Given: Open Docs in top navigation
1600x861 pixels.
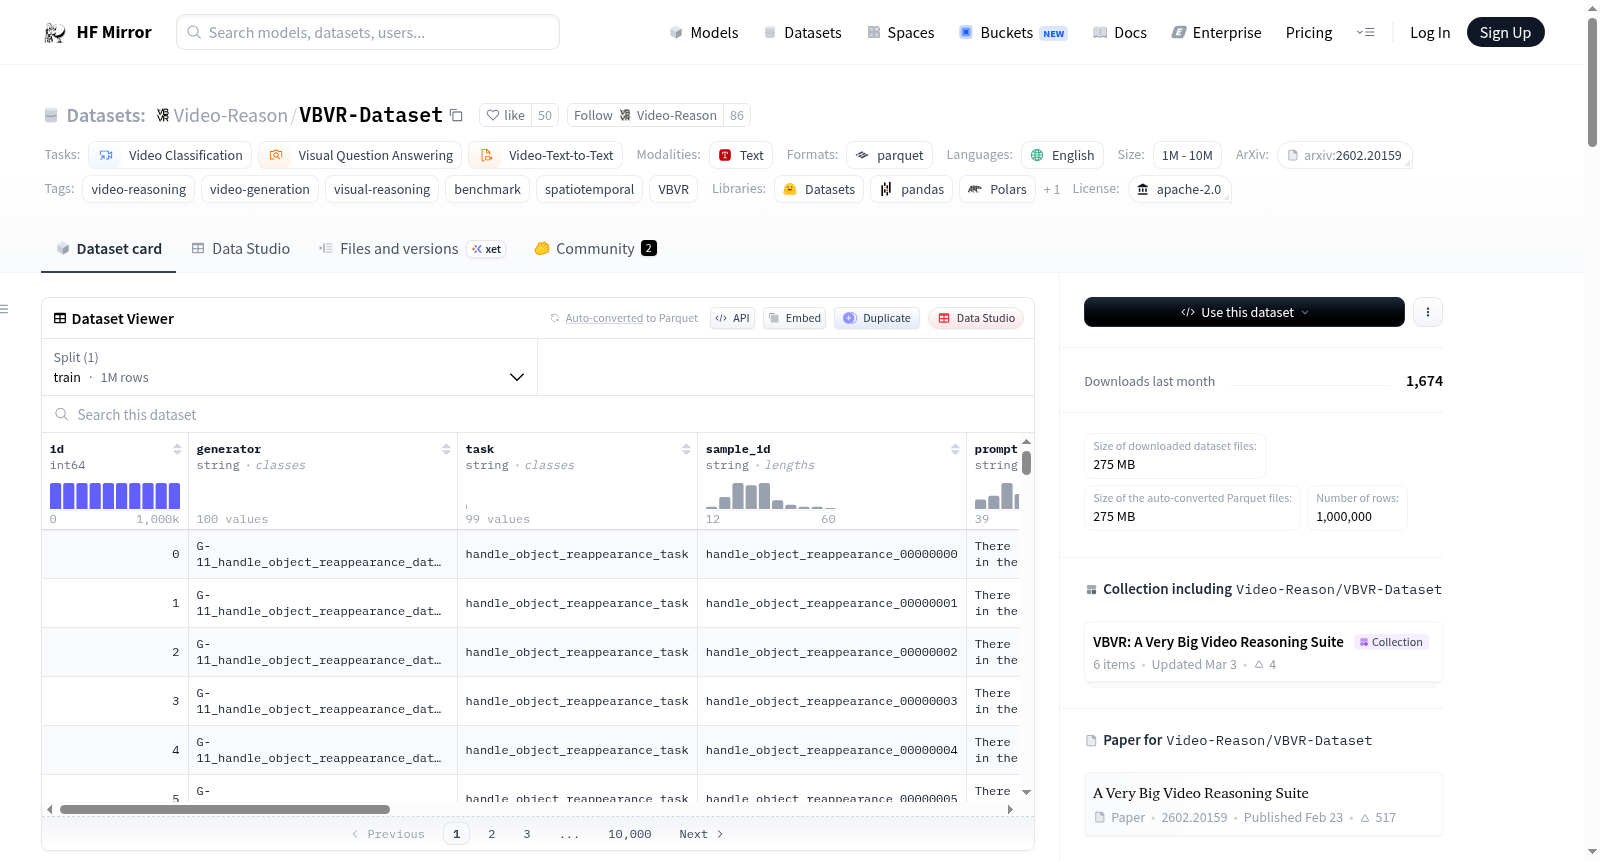Looking at the screenshot, I should [x=1119, y=33].
